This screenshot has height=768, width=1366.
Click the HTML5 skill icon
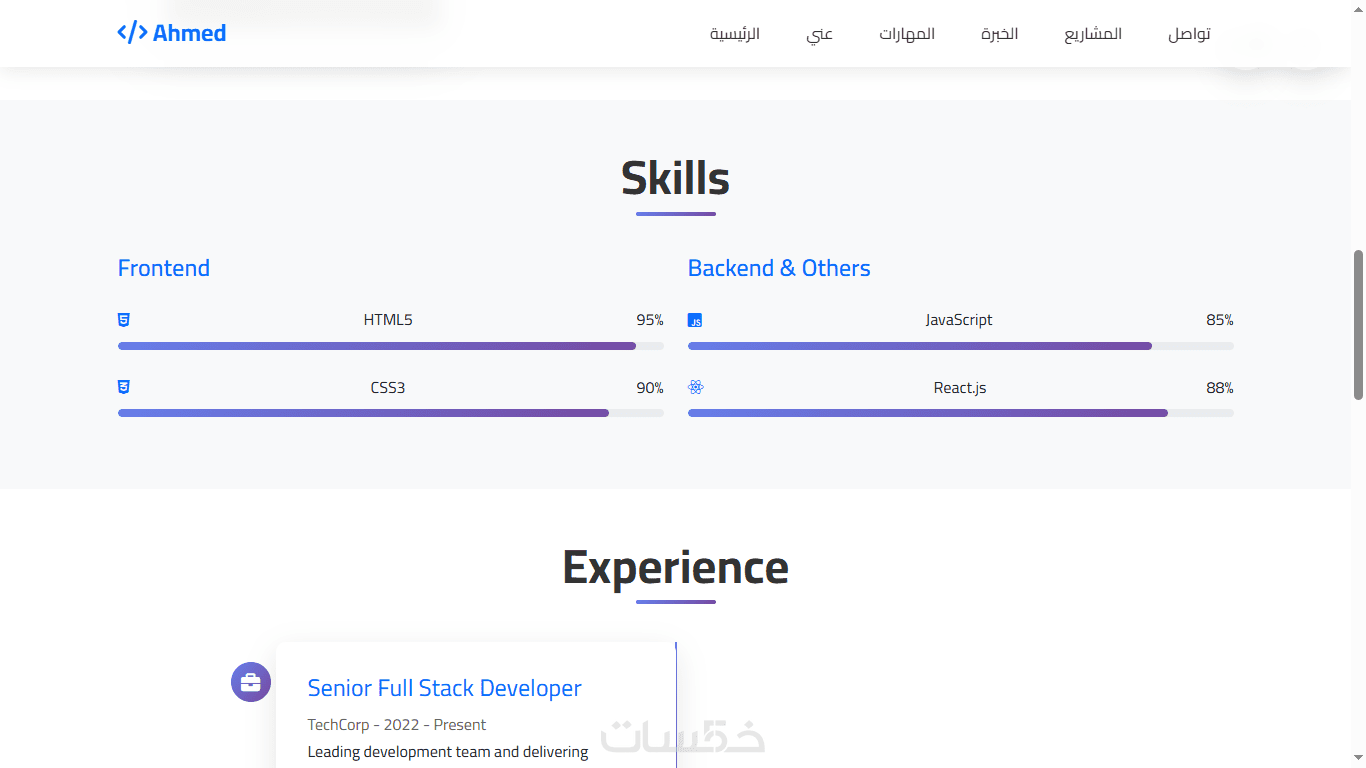[124, 320]
